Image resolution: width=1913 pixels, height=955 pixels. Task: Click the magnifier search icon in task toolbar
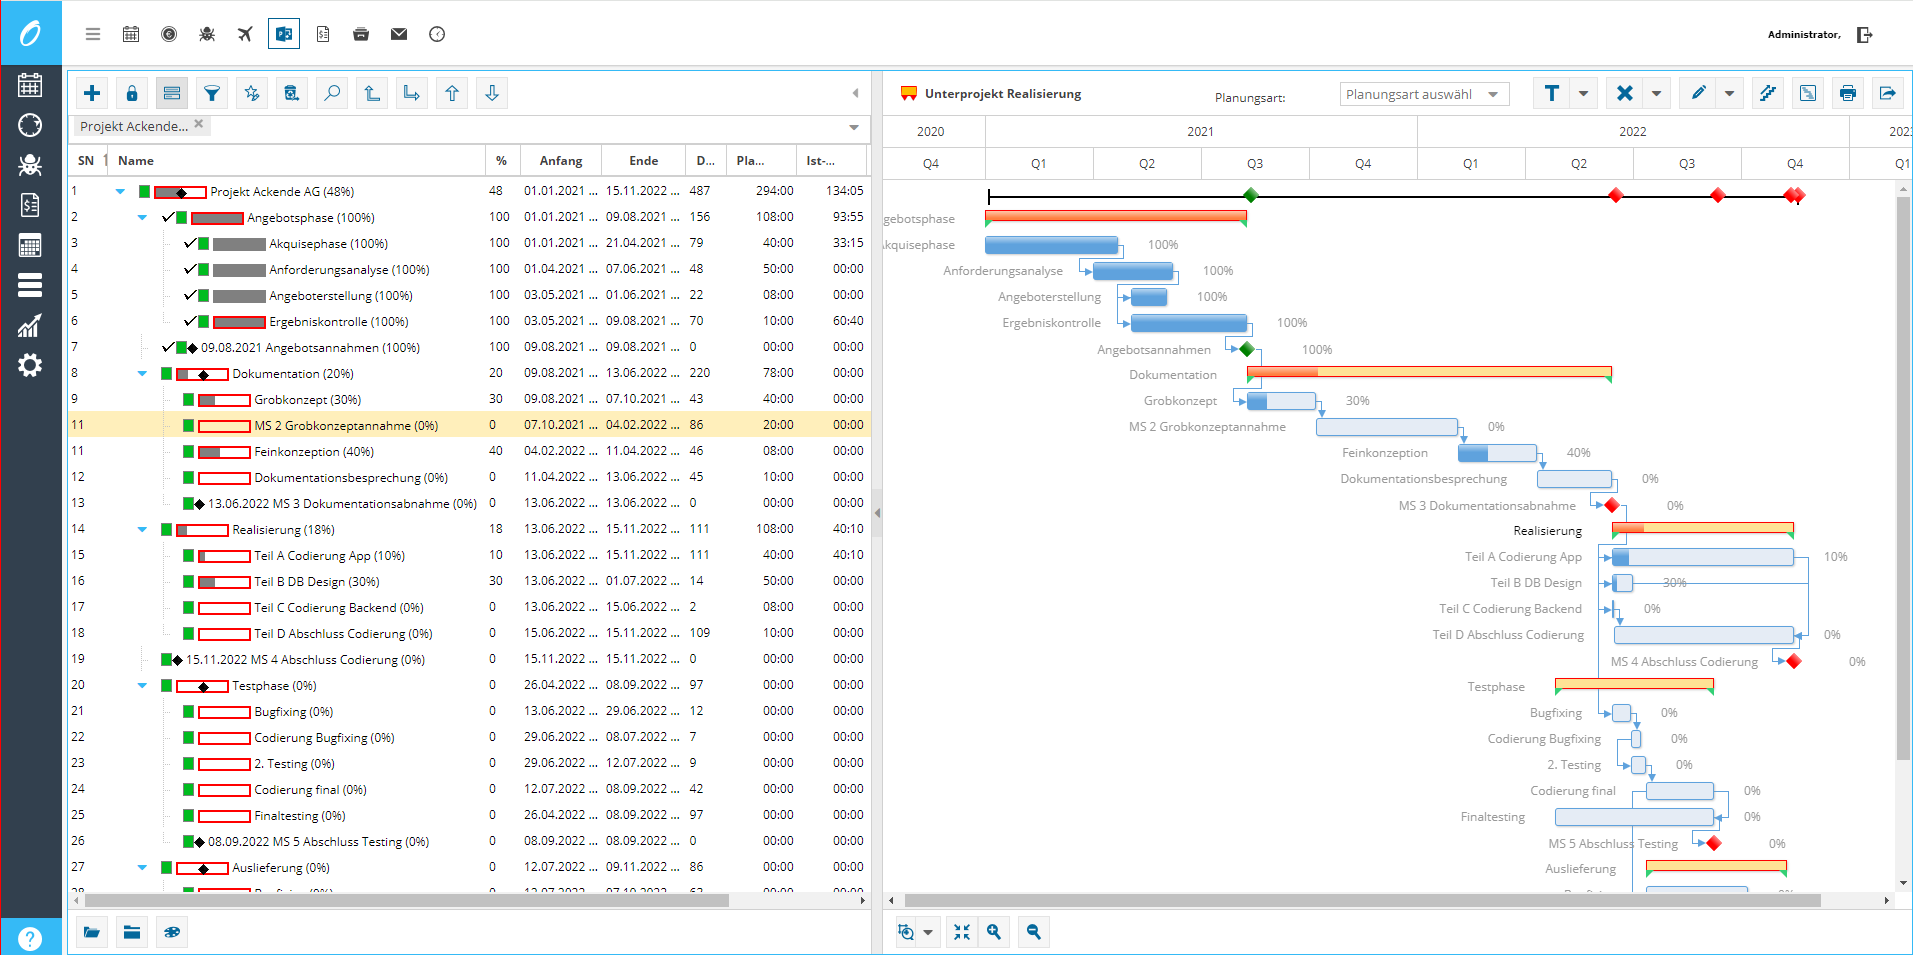click(x=332, y=93)
